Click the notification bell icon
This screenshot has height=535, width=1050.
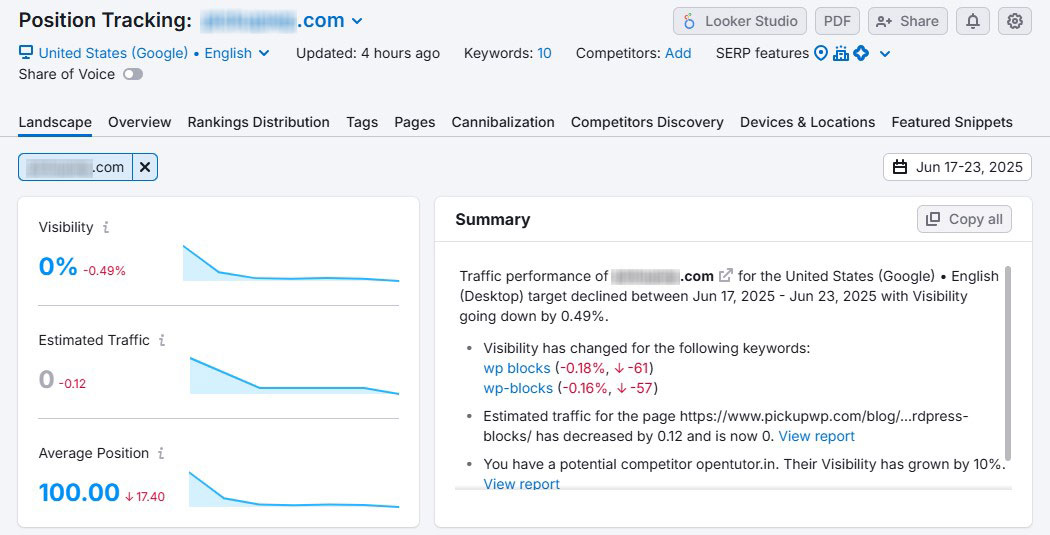pos(973,21)
